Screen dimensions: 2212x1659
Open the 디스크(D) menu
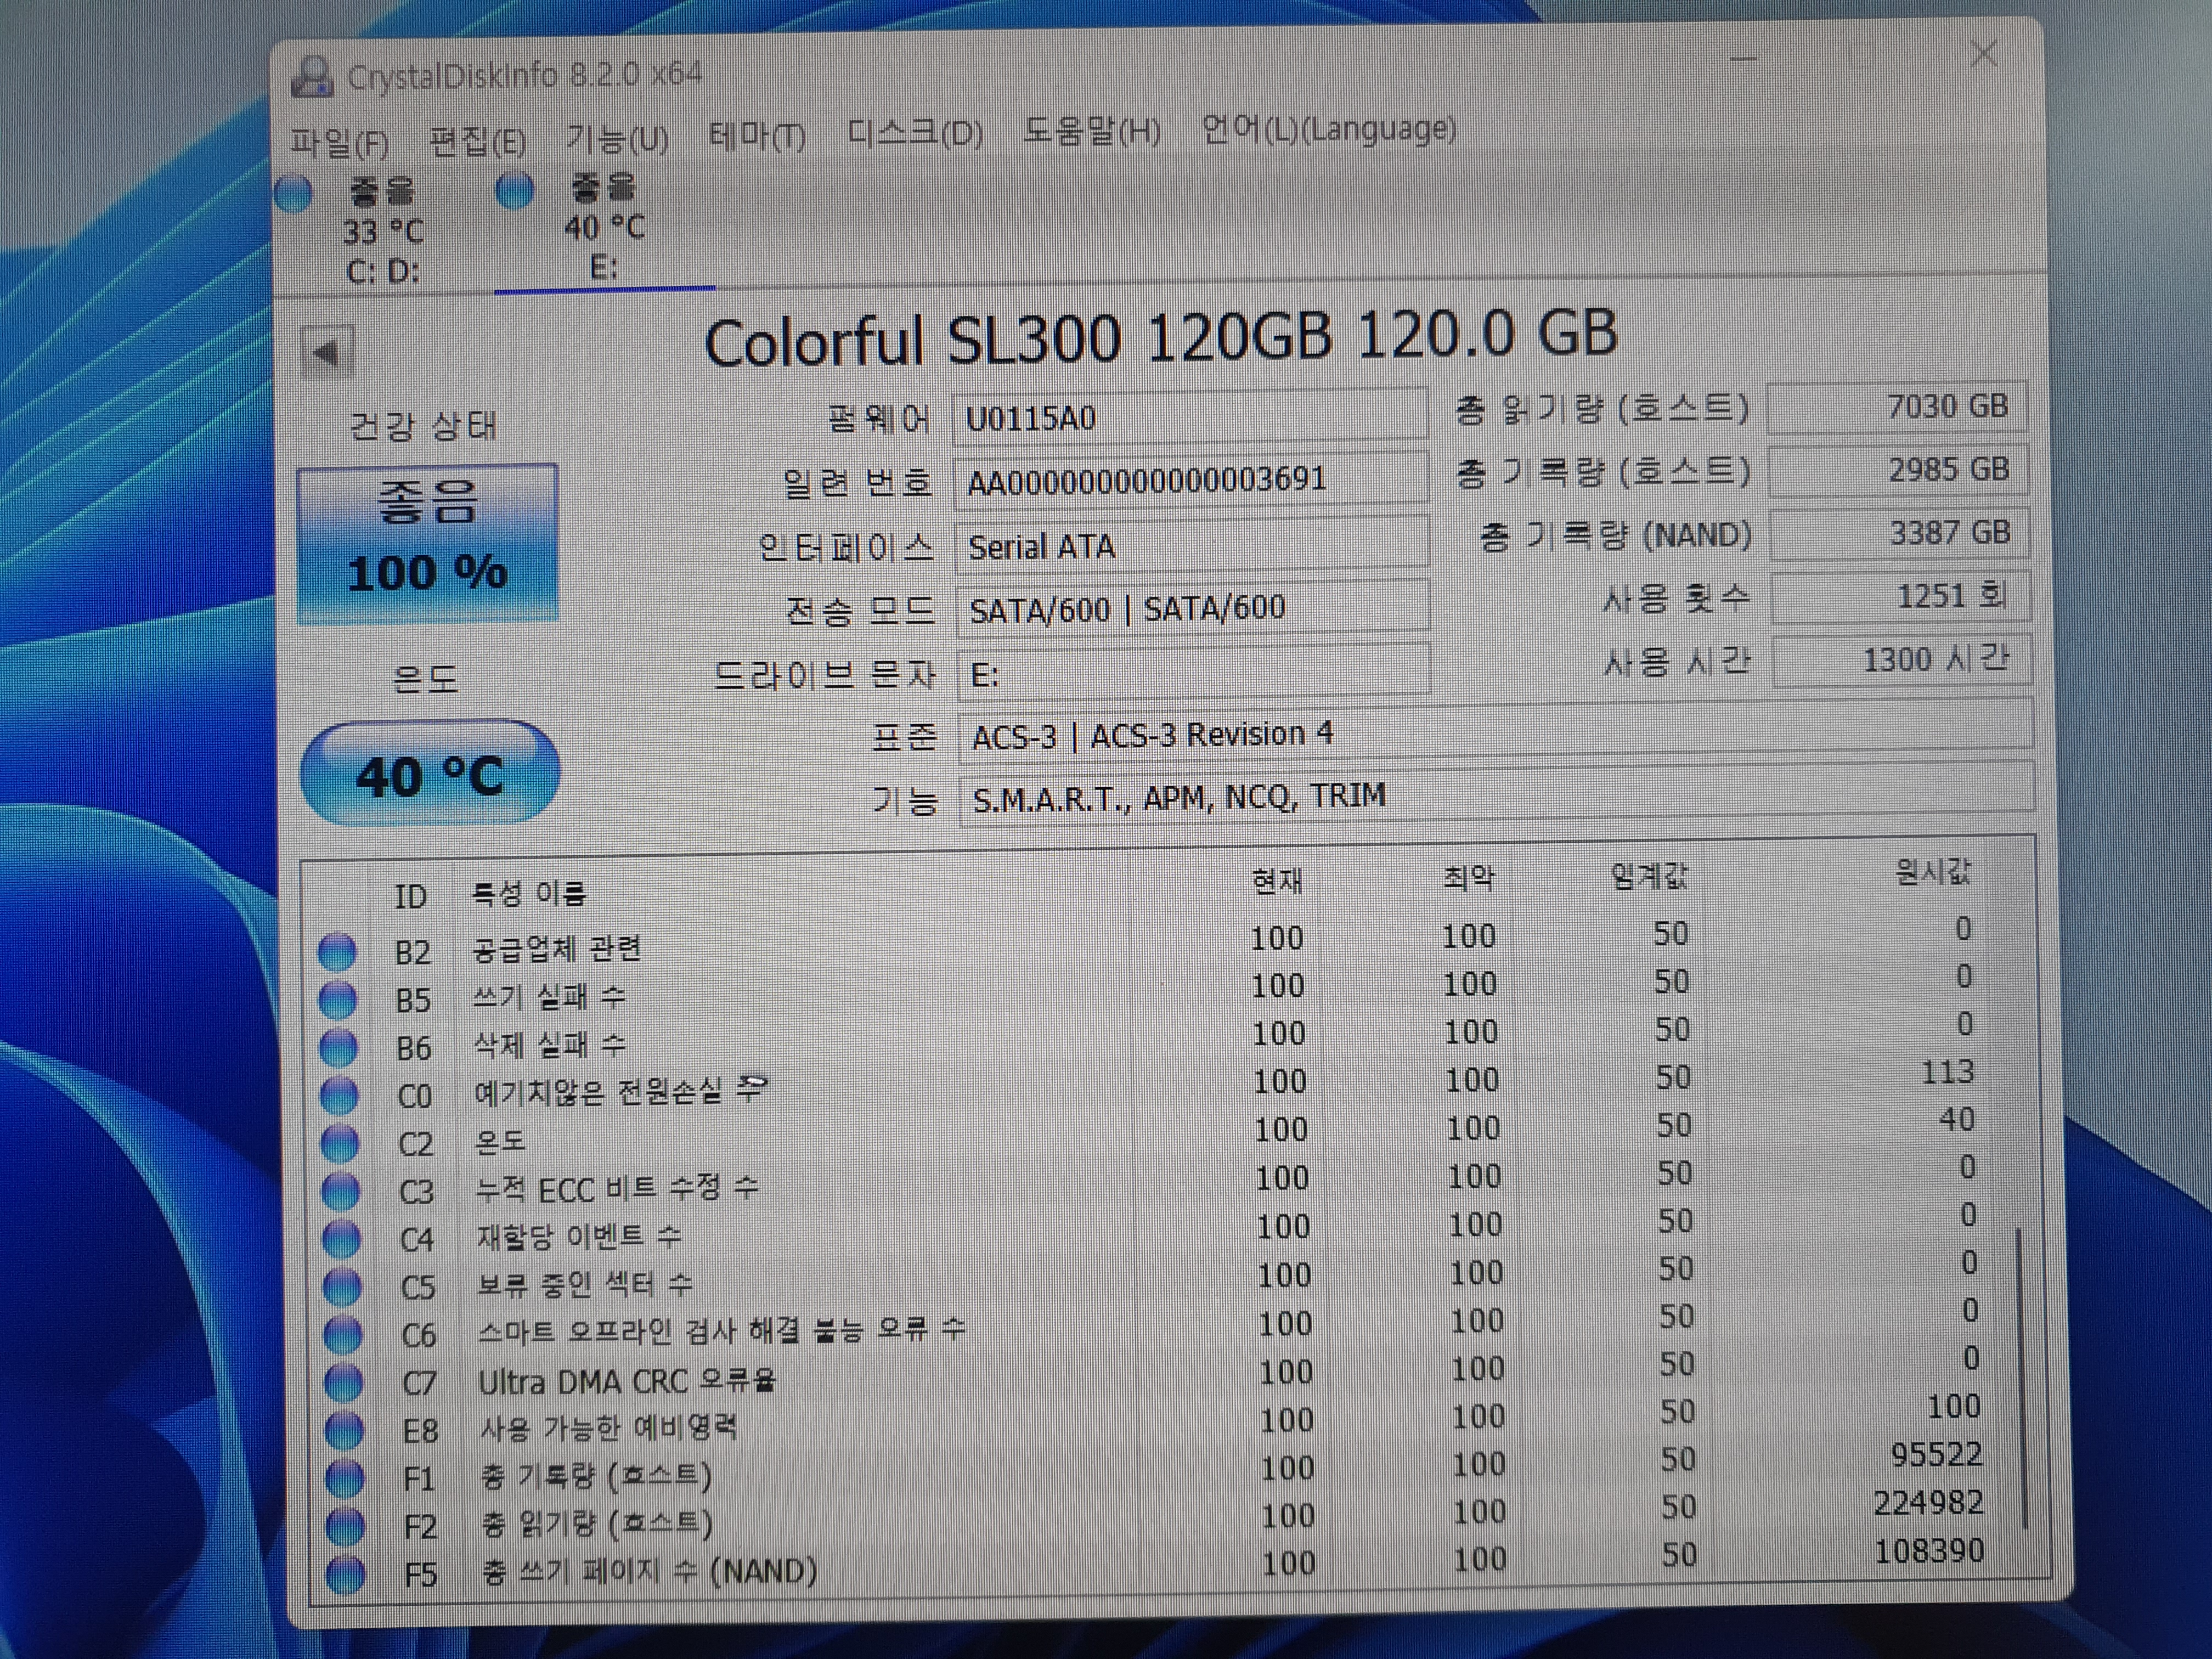[x=915, y=132]
